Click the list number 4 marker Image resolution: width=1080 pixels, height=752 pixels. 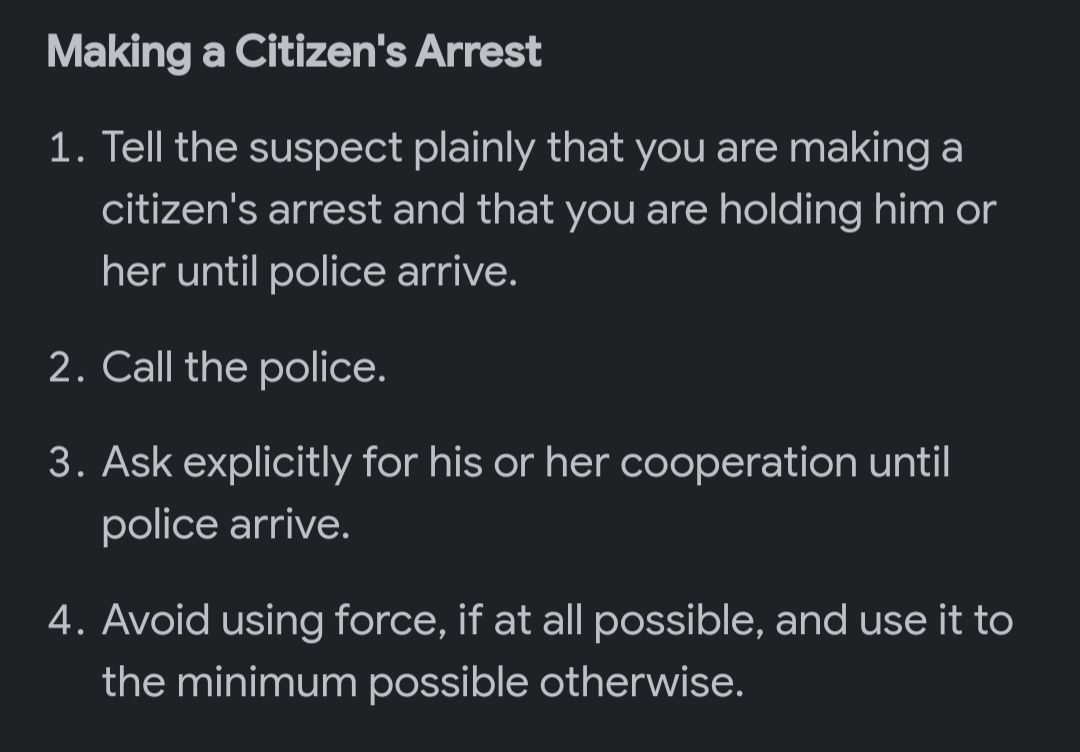pyautogui.click(x=65, y=621)
